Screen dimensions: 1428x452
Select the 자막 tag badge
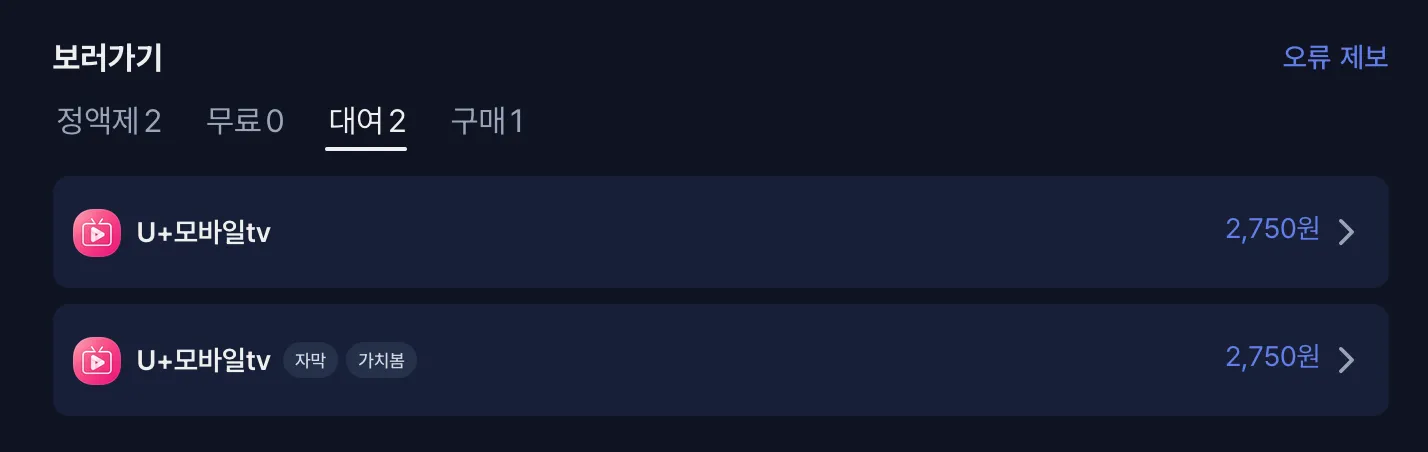pyautogui.click(x=310, y=360)
